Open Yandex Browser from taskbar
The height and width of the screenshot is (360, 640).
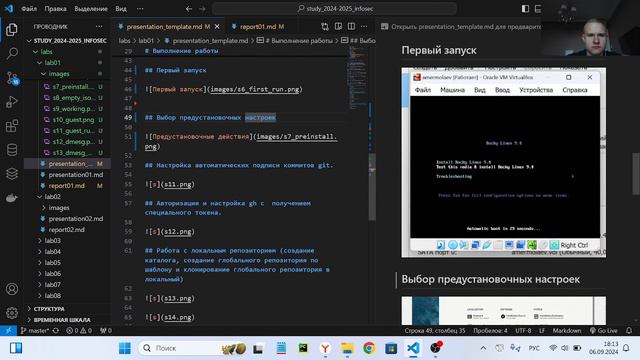point(325,348)
